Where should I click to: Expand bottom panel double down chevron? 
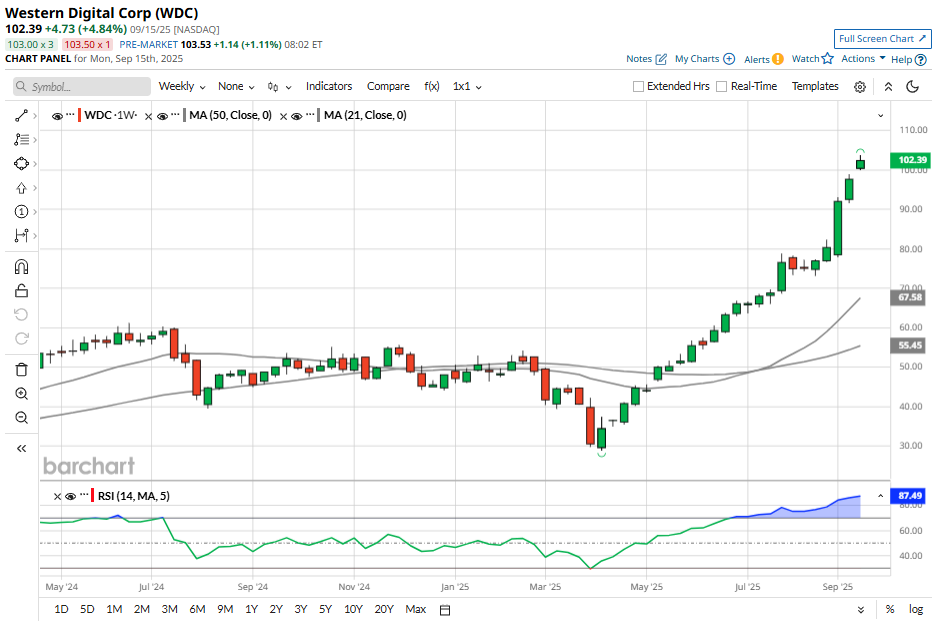[x=861, y=610]
